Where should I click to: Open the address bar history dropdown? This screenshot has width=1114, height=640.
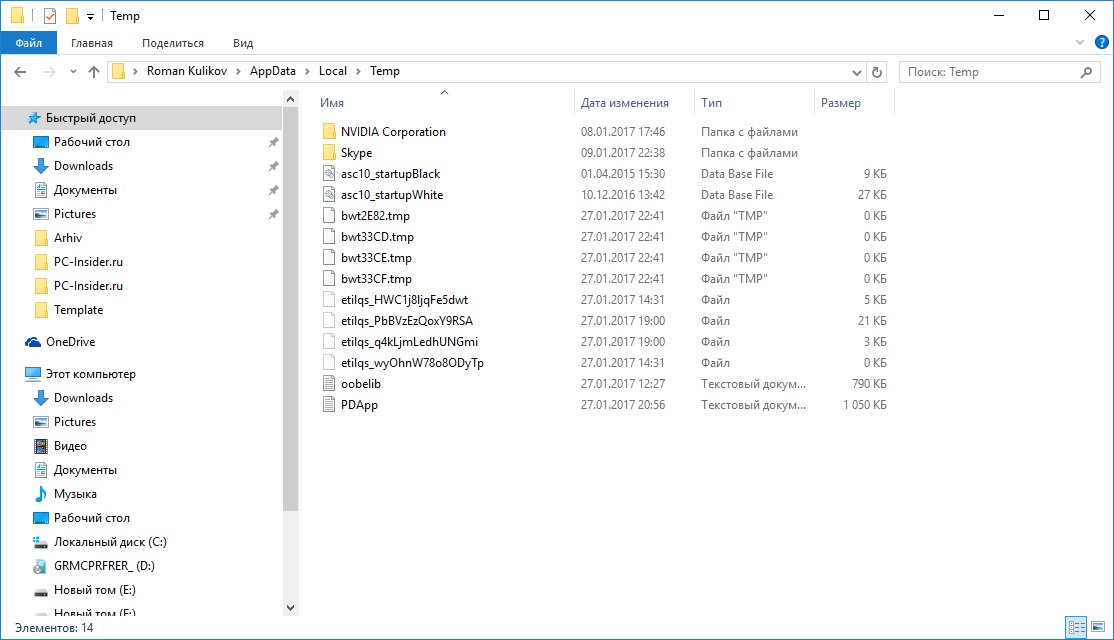(x=856, y=72)
